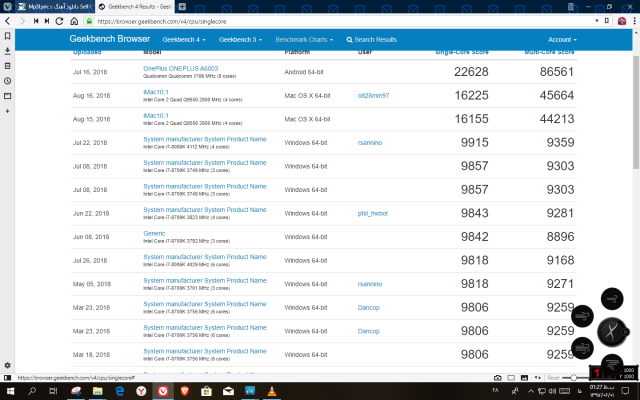The width and height of the screenshot is (640, 400).
Task: Open sidebar settings gear icon
Action: coord(8,366)
